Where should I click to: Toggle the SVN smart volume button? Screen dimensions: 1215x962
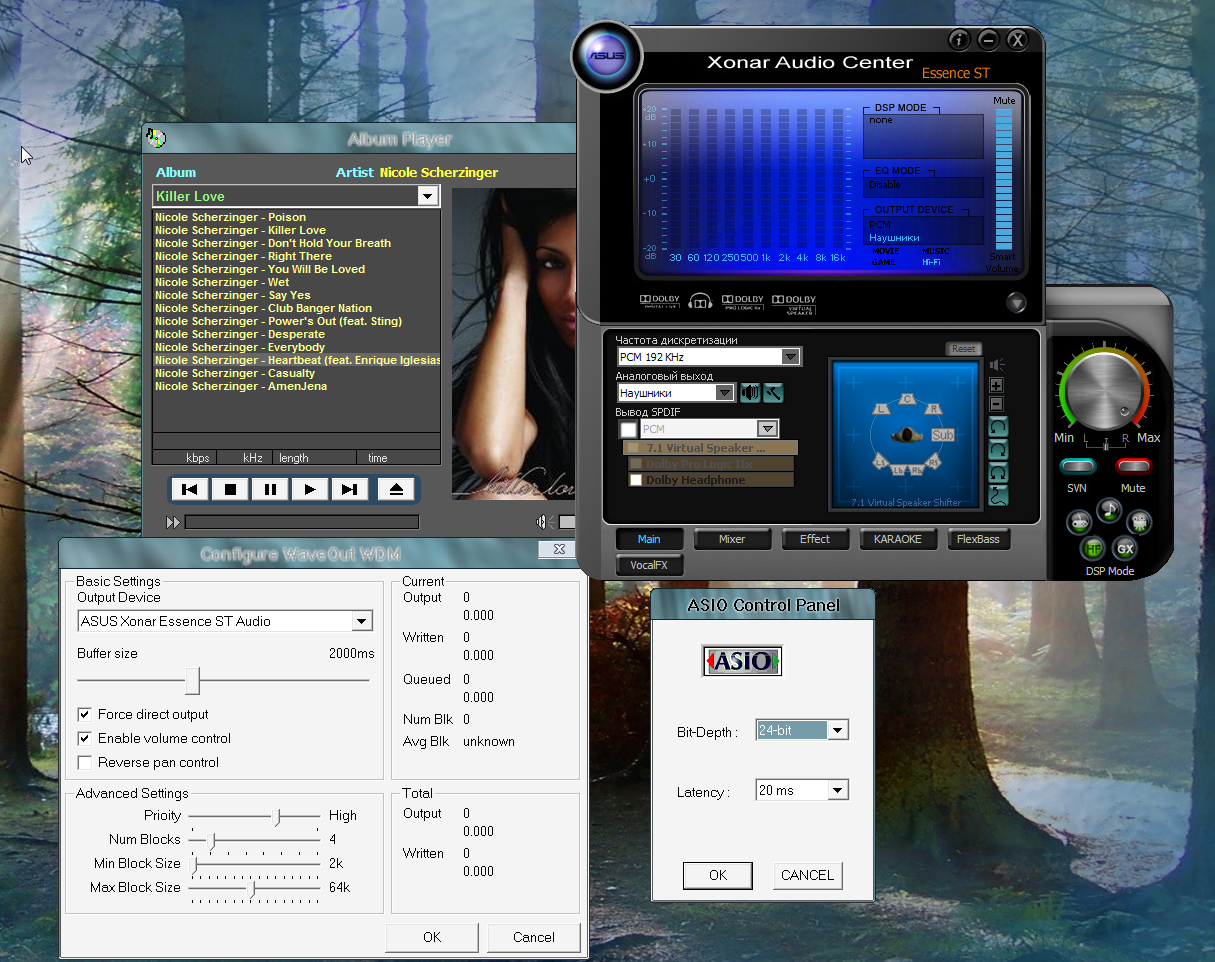(x=1077, y=466)
